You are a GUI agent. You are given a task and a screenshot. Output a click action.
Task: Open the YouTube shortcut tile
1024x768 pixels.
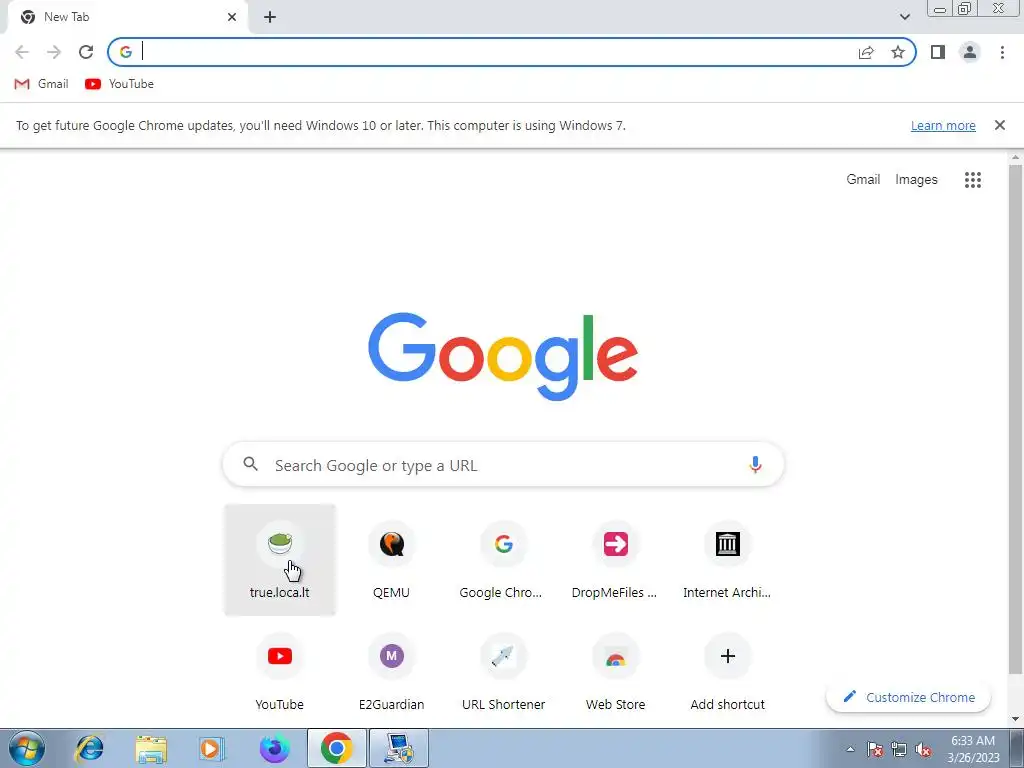pyautogui.click(x=280, y=671)
